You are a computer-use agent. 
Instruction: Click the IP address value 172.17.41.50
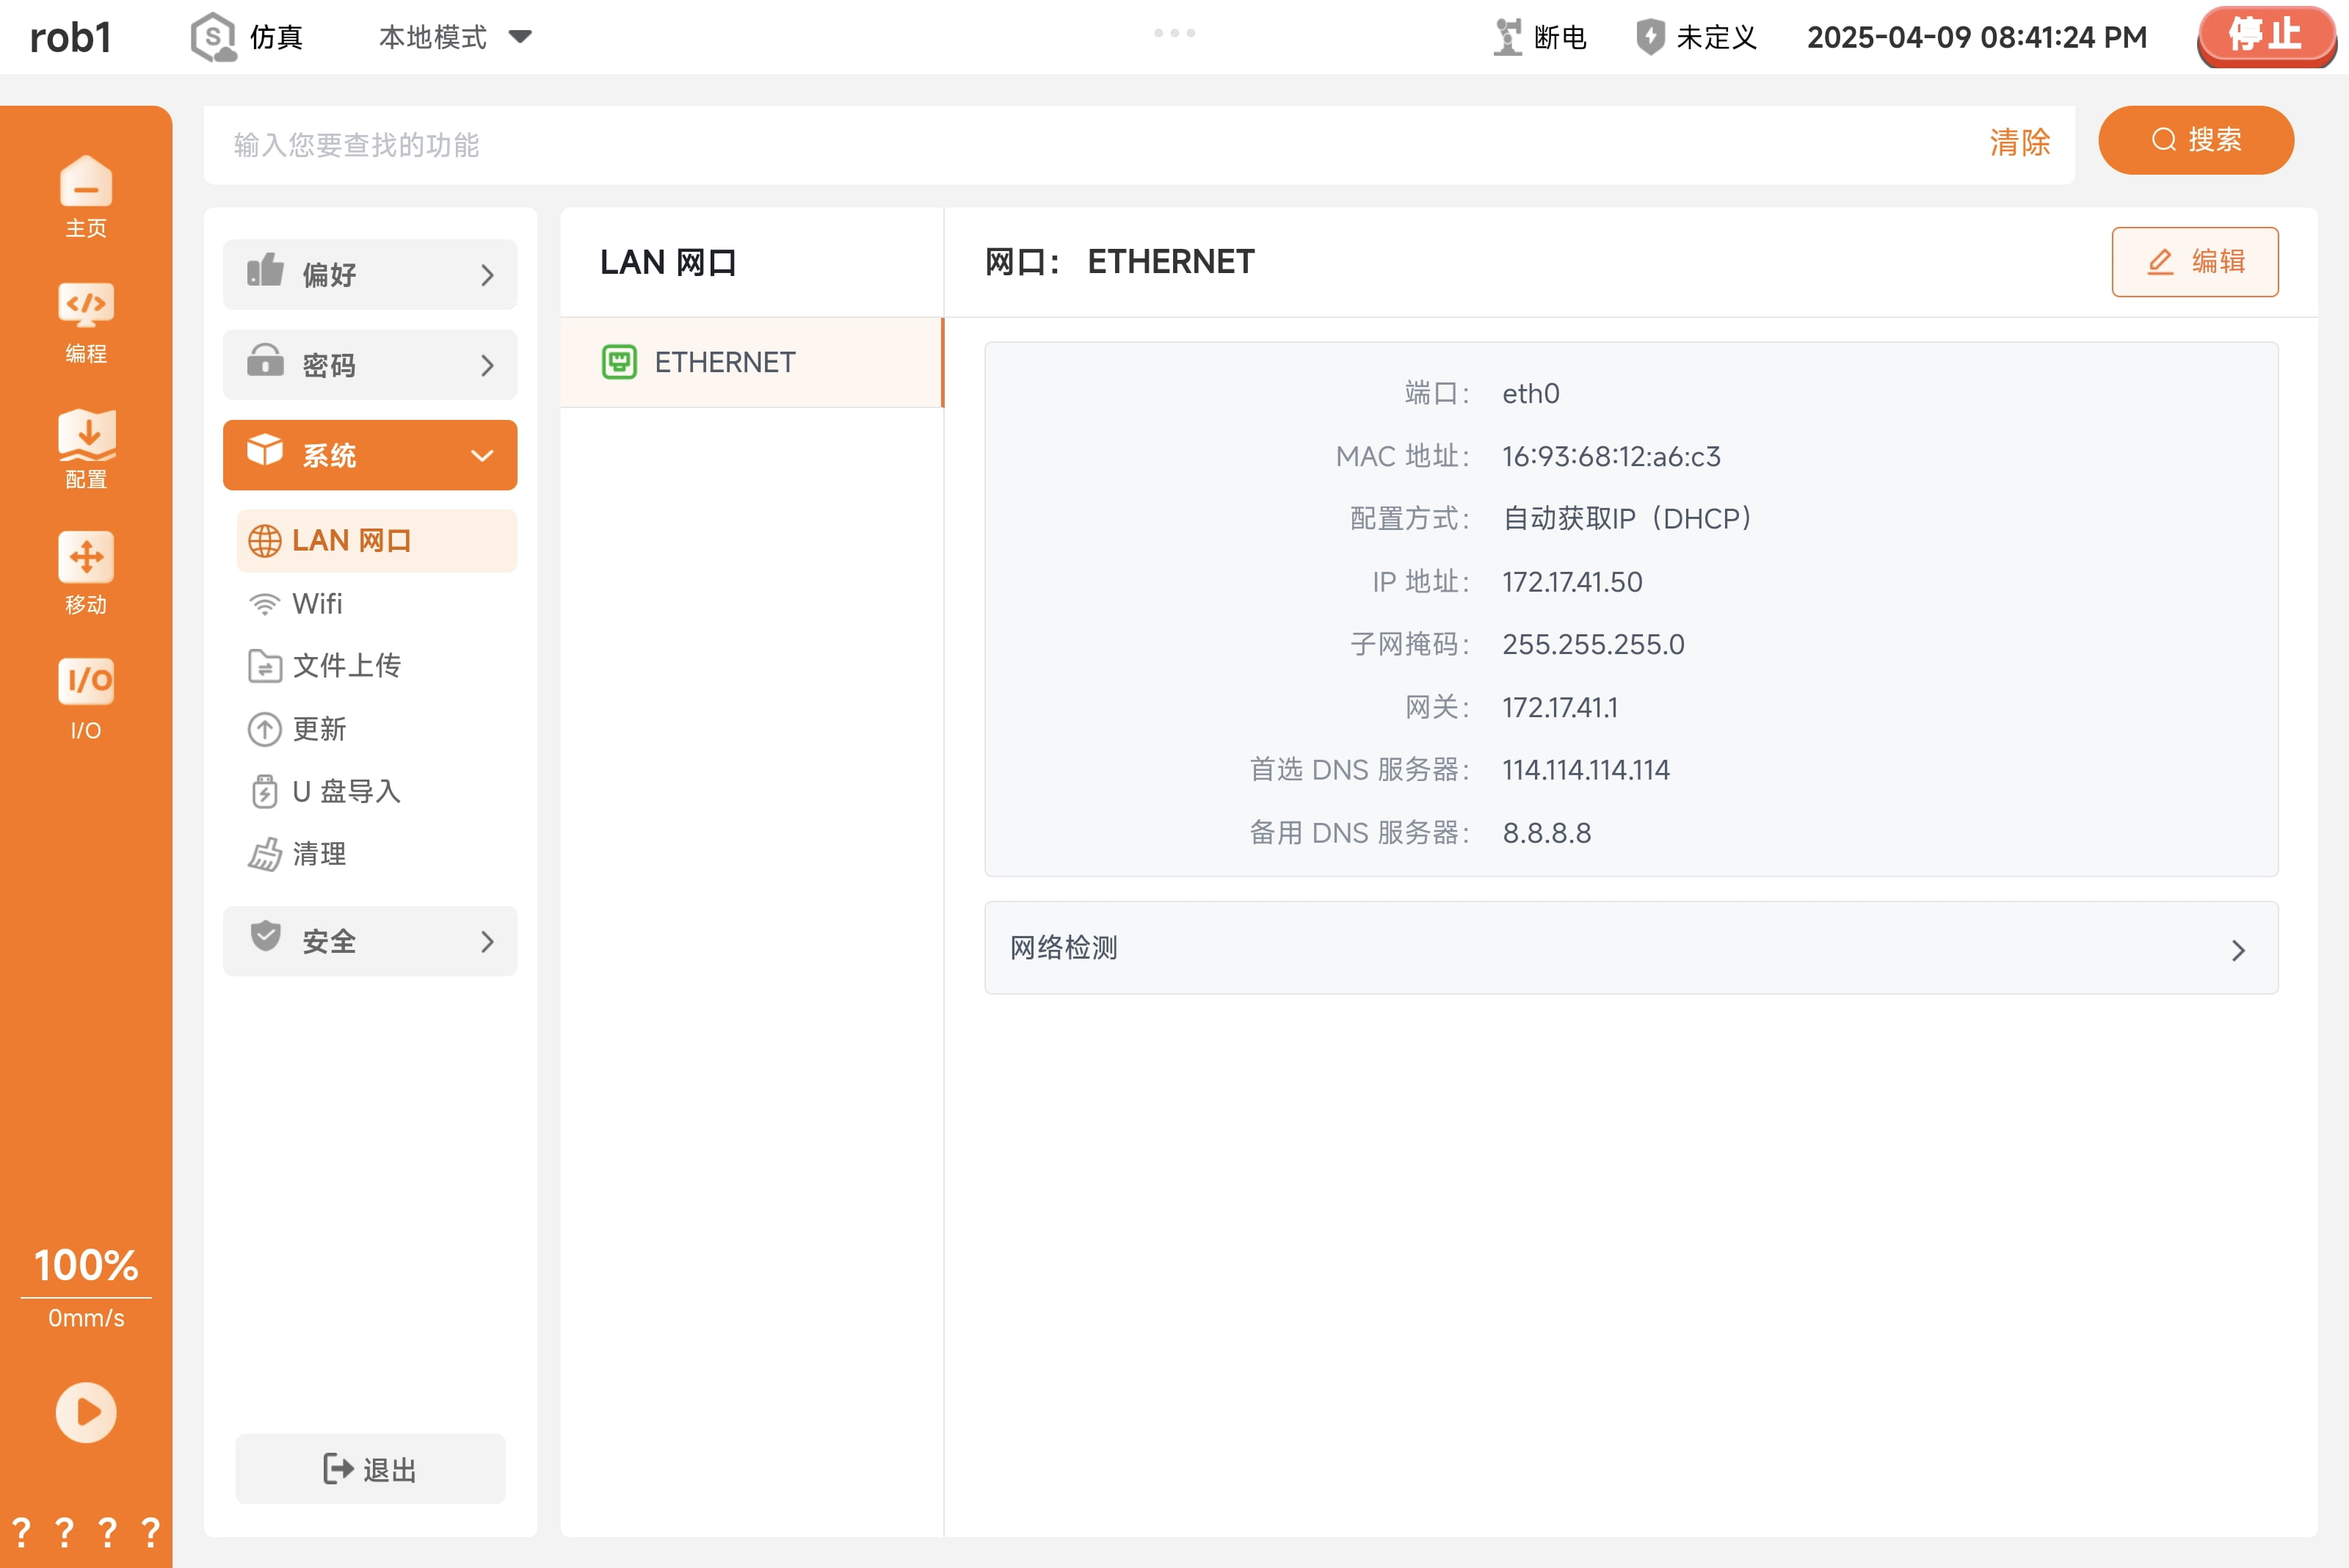pyautogui.click(x=1572, y=582)
